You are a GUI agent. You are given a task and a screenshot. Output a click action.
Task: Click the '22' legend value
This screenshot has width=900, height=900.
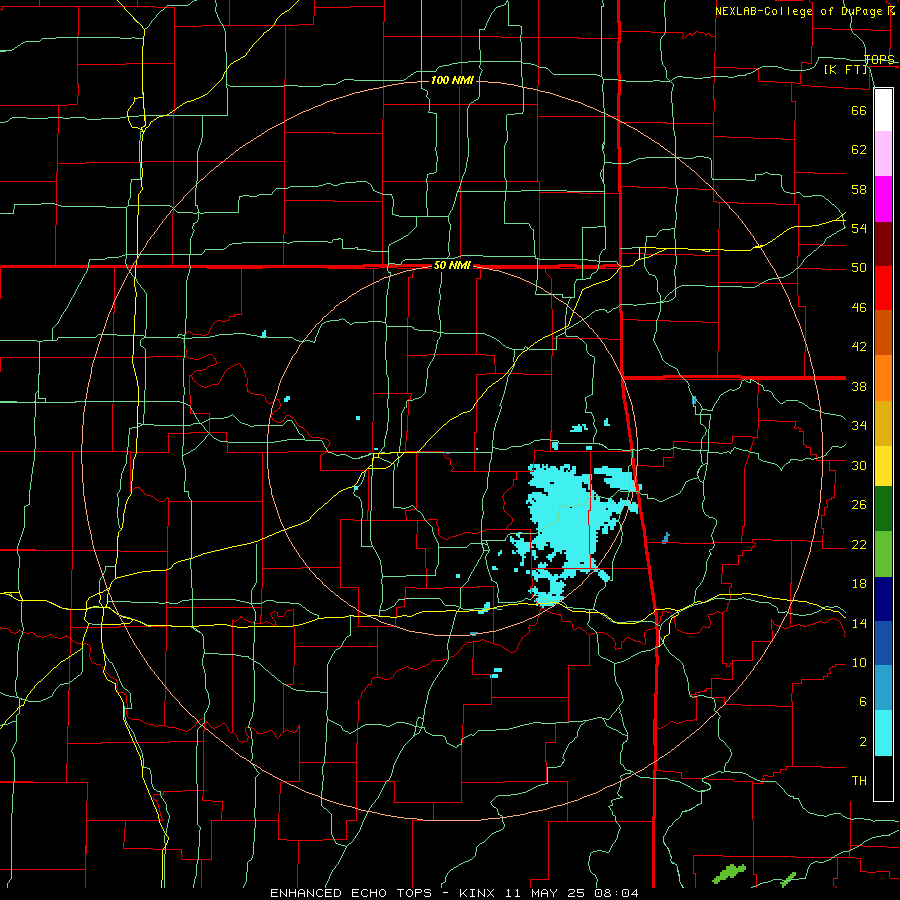pyautogui.click(x=859, y=545)
